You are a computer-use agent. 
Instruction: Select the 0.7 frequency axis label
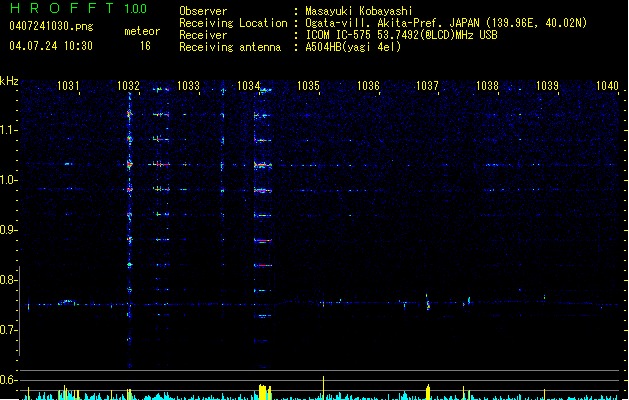[x=7, y=330]
